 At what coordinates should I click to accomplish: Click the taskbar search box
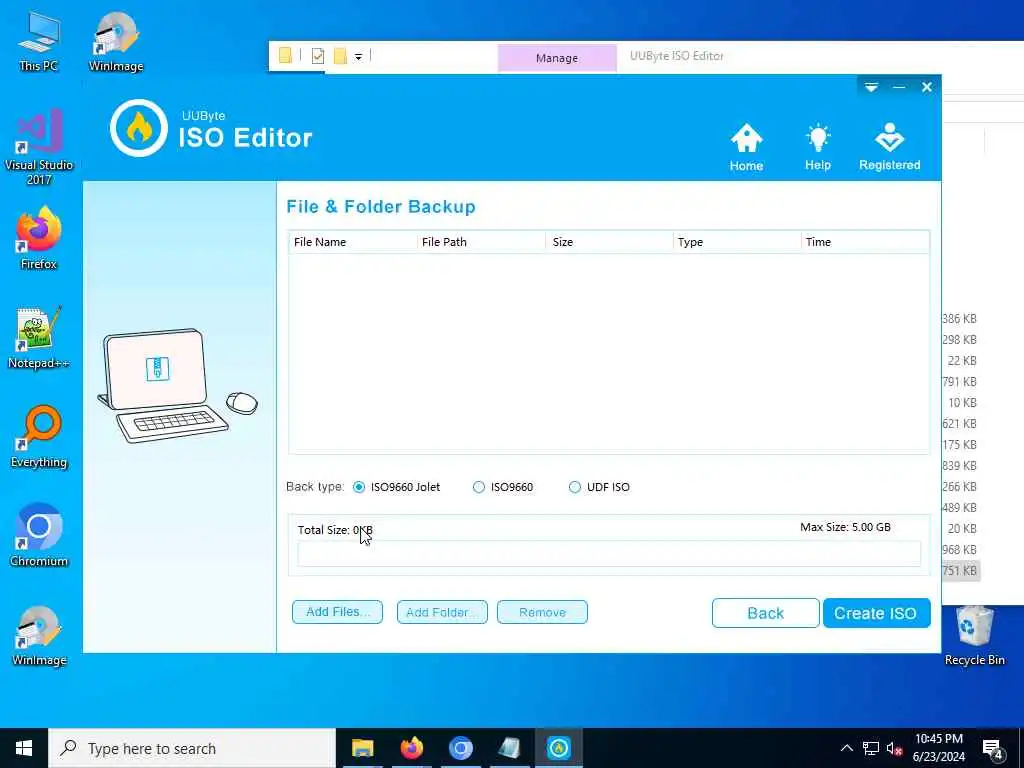point(192,748)
